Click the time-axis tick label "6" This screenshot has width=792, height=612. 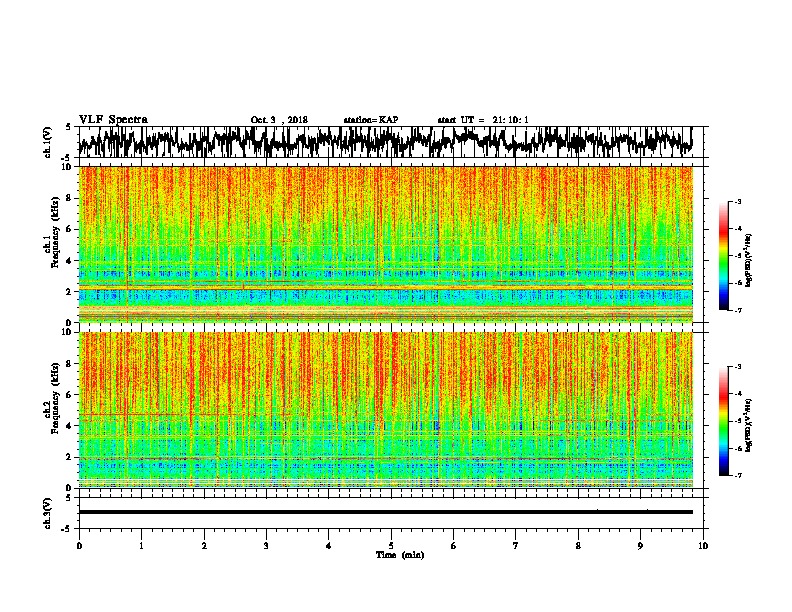454,546
